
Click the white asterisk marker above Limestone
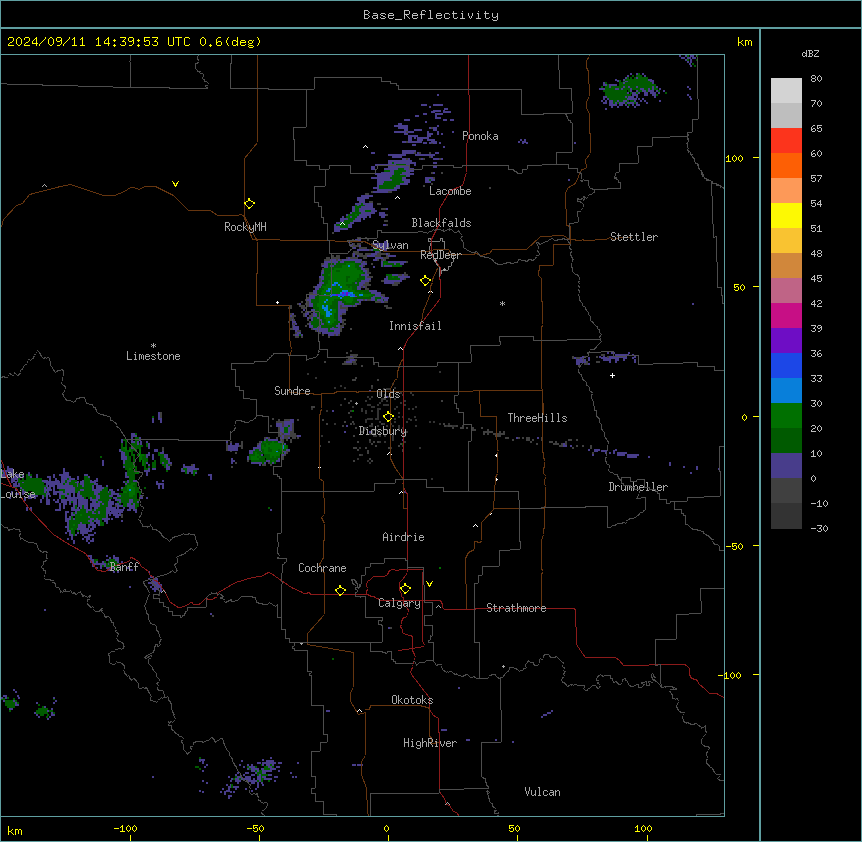(153, 346)
